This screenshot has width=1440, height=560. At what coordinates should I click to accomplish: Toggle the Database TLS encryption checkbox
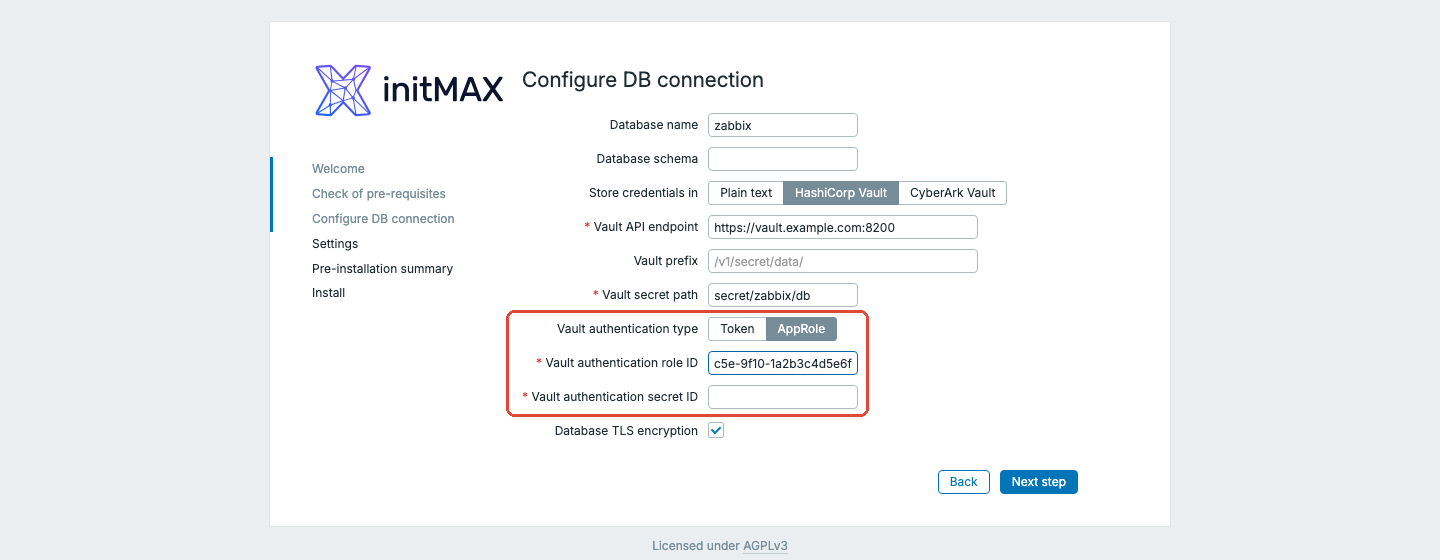pos(716,431)
